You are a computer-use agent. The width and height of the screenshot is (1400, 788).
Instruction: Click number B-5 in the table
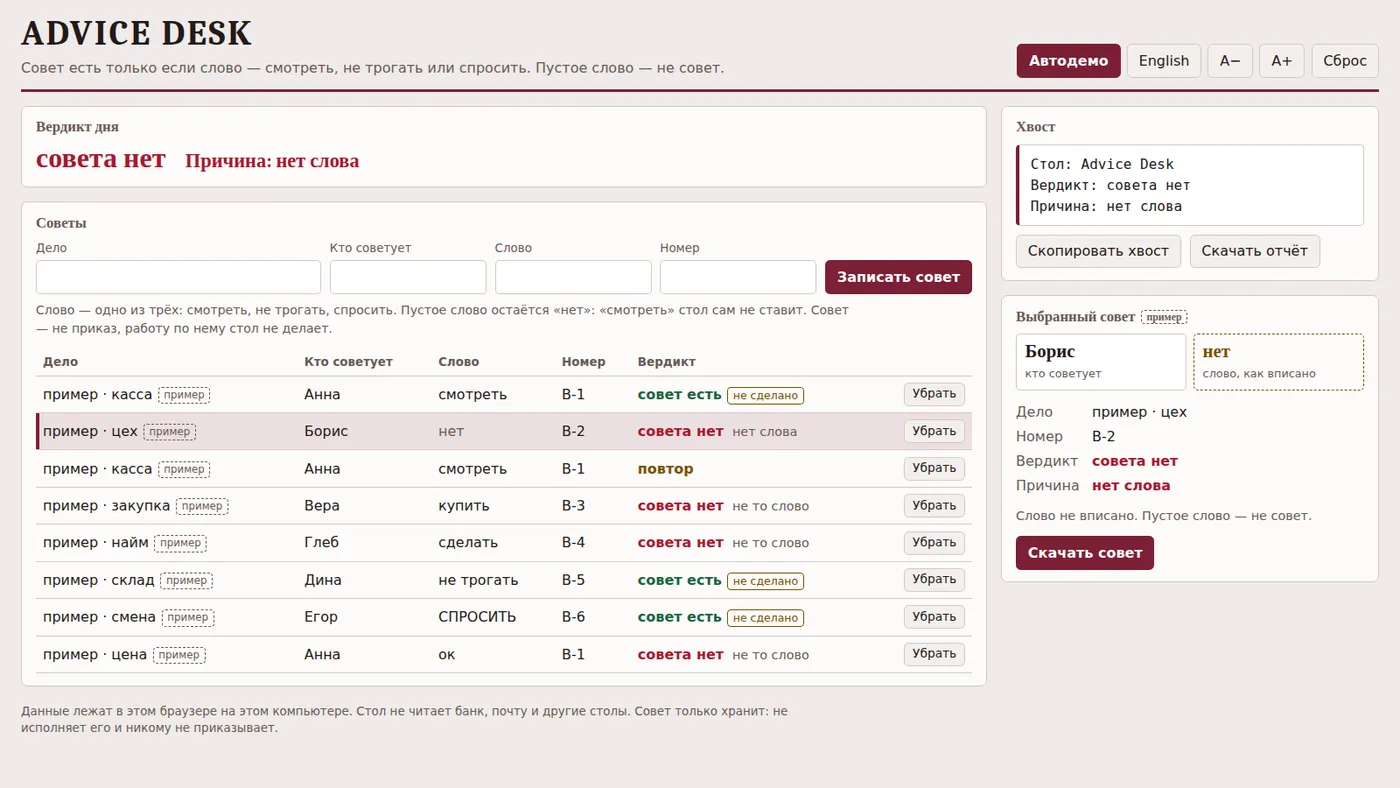573,580
